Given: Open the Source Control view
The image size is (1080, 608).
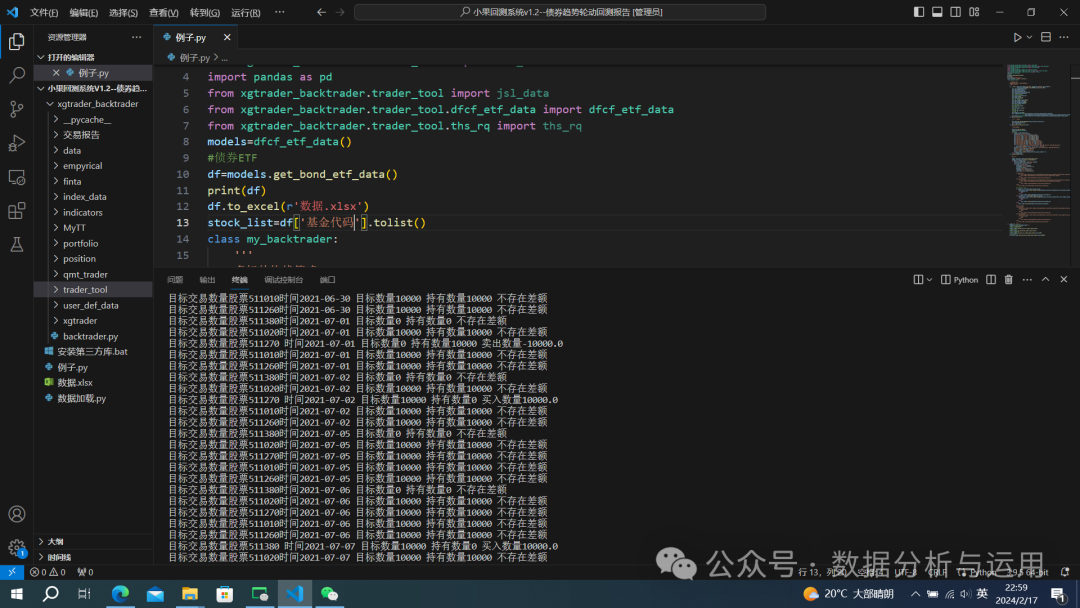Looking at the screenshot, I should pyautogui.click(x=17, y=109).
